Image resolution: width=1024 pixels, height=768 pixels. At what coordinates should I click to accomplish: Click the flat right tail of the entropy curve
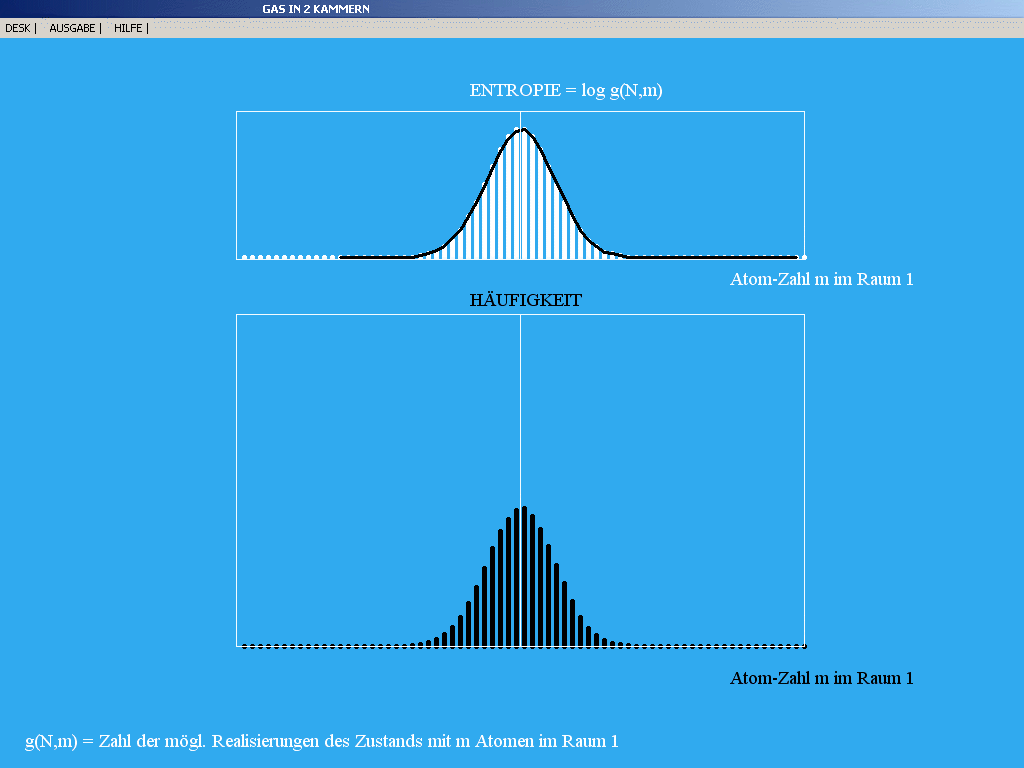710,257
